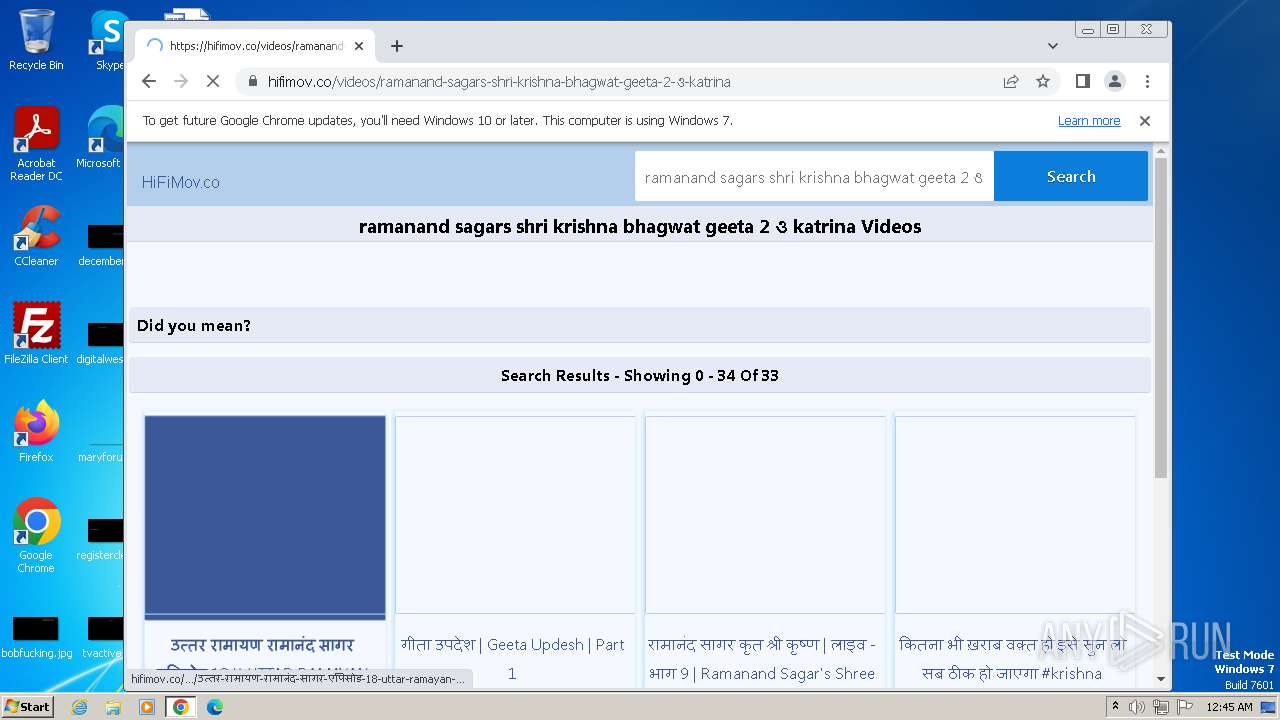Image resolution: width=1280 pixels, height=720 pixels.
Task: Open Windows Media Player taskbar icon
Action: [147, 707]
